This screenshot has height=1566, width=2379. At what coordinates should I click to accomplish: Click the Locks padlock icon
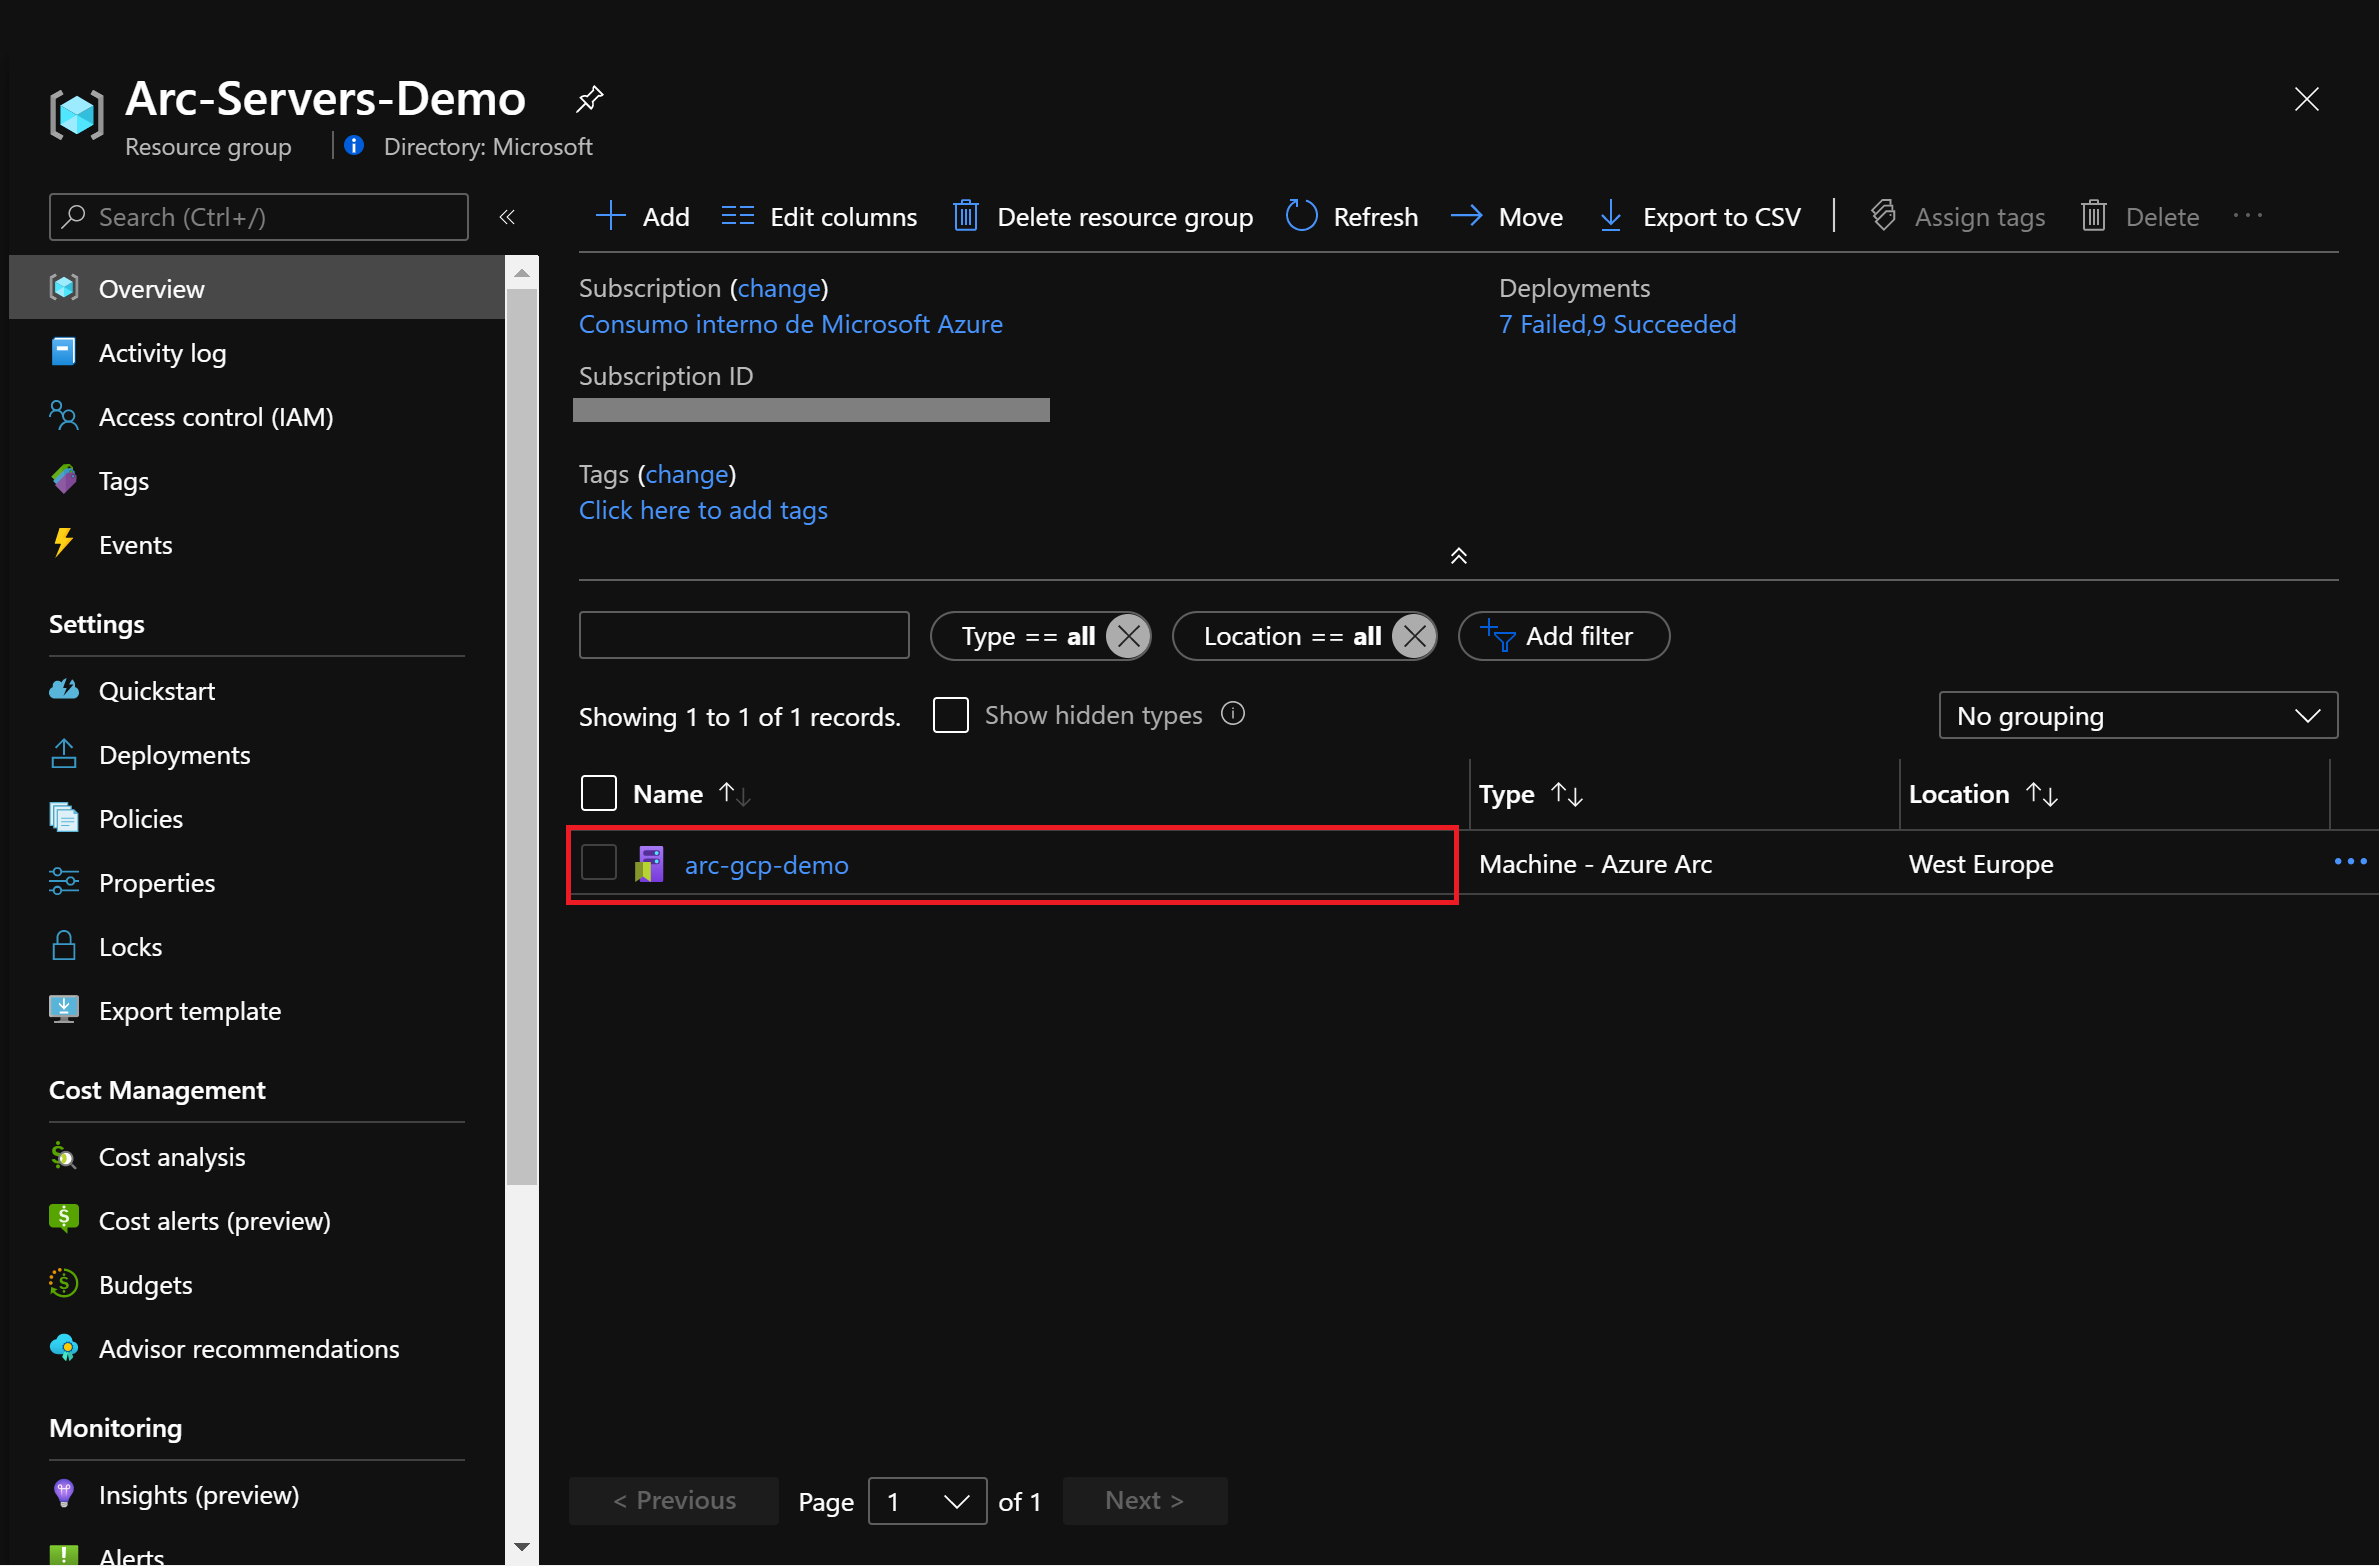[x=64, y=946]
